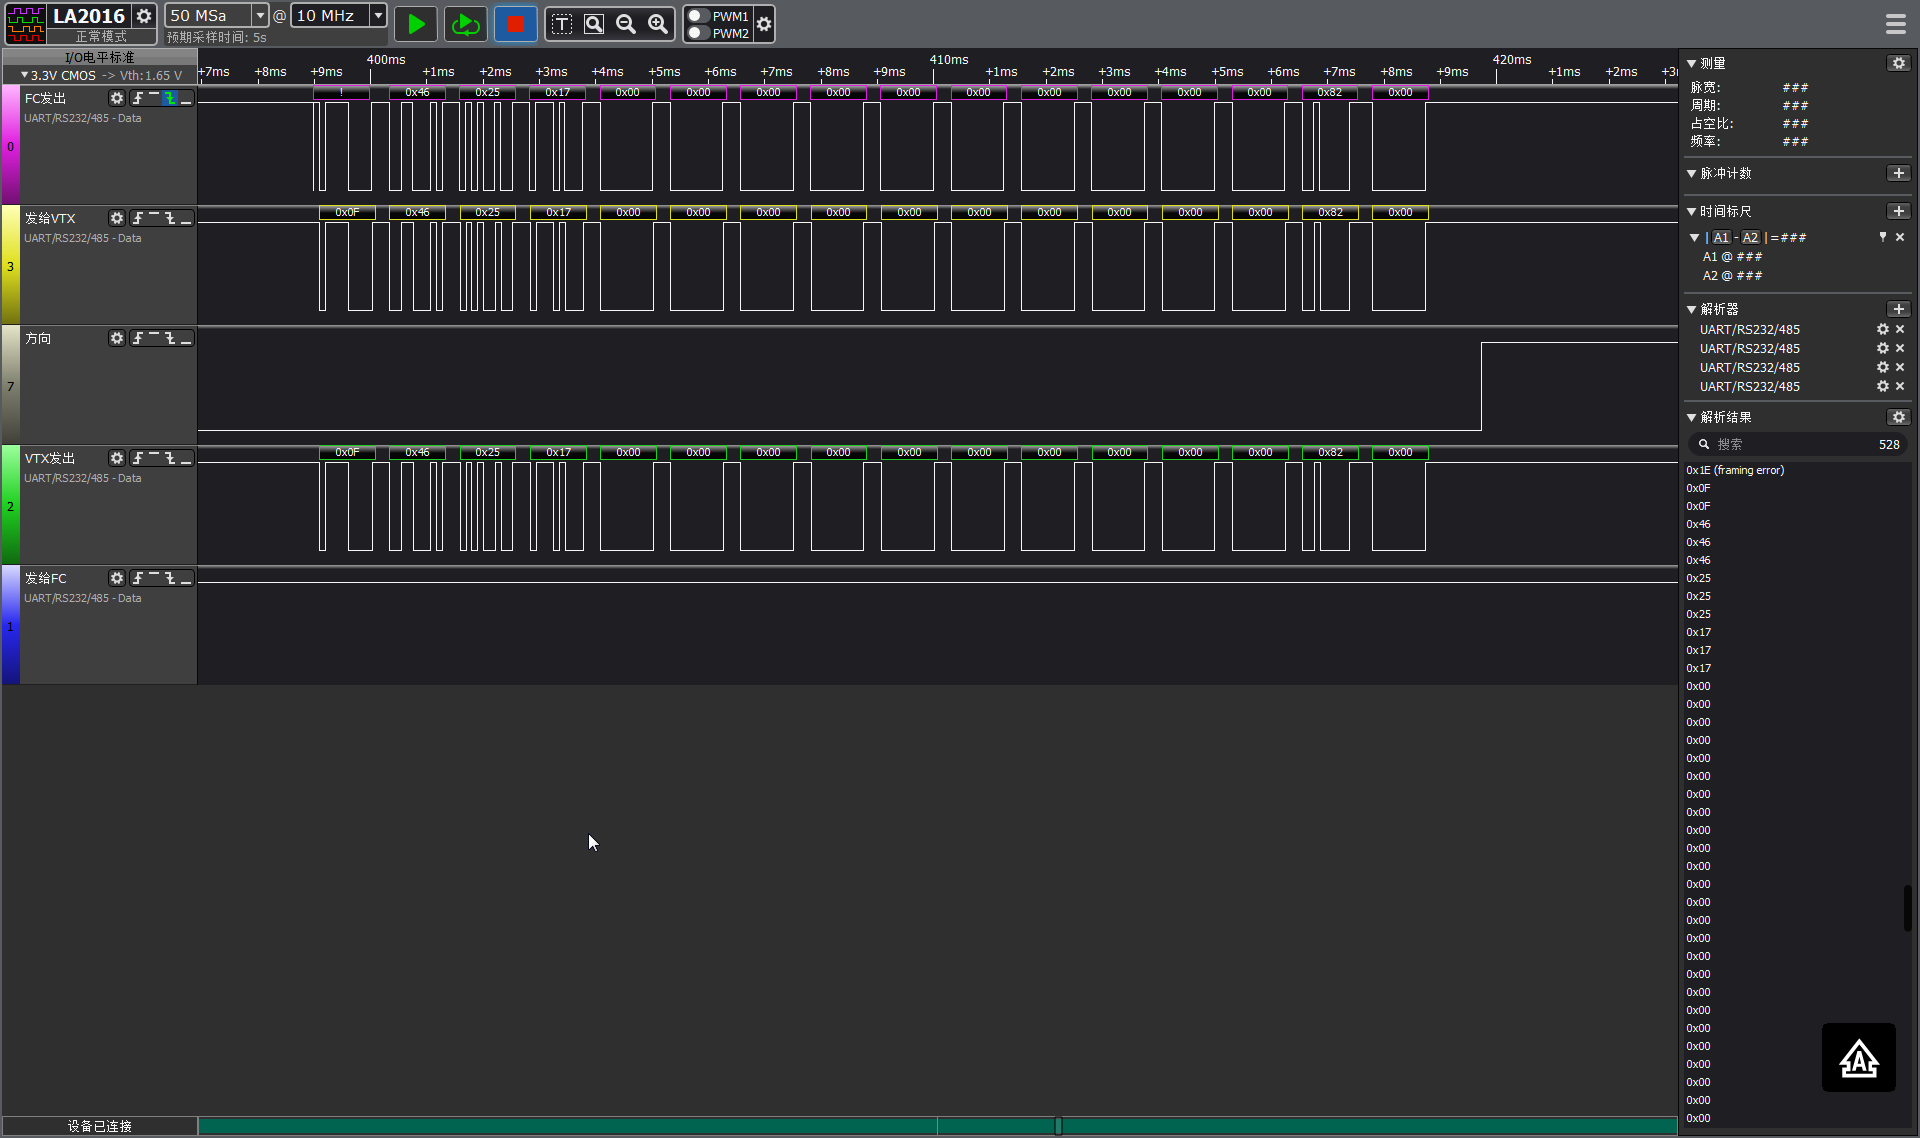Start single capture with play button
This screenshot has width=1920, height=1138.
[x=416, y=24]
